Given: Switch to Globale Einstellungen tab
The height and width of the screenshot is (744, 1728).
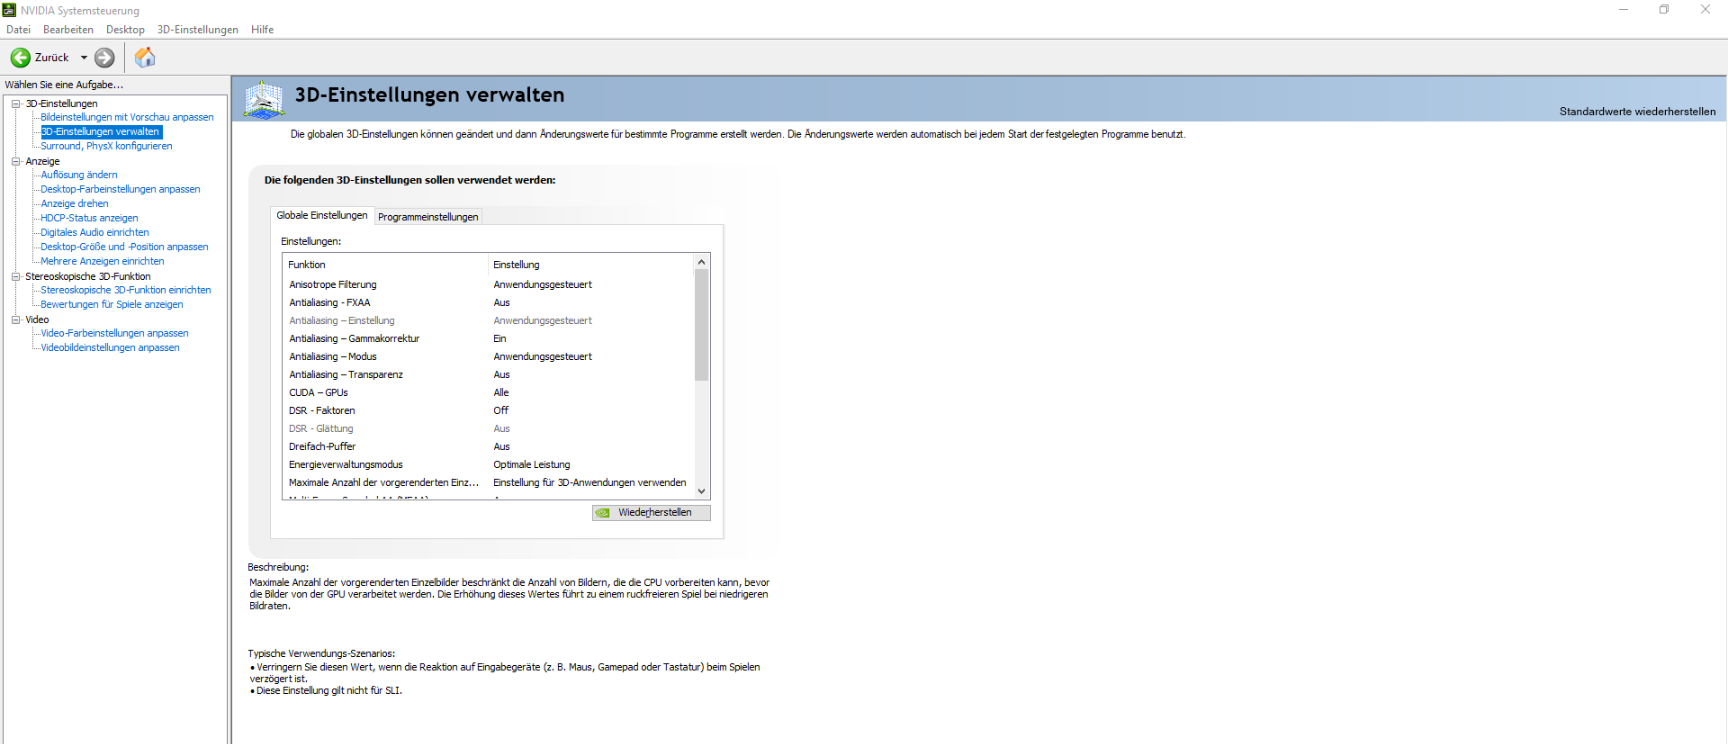Looking at the screenshot, I should click(x=322, y=215).
